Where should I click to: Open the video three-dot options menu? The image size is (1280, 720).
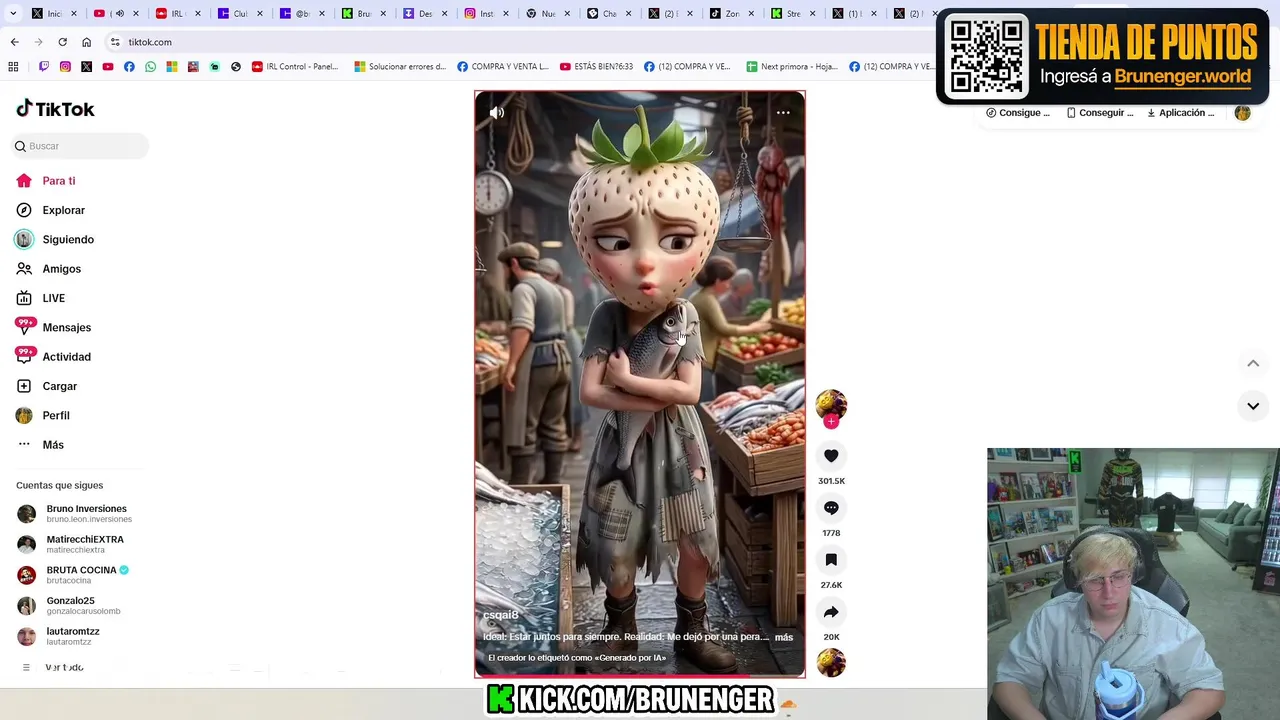click(x=783, y=113)
